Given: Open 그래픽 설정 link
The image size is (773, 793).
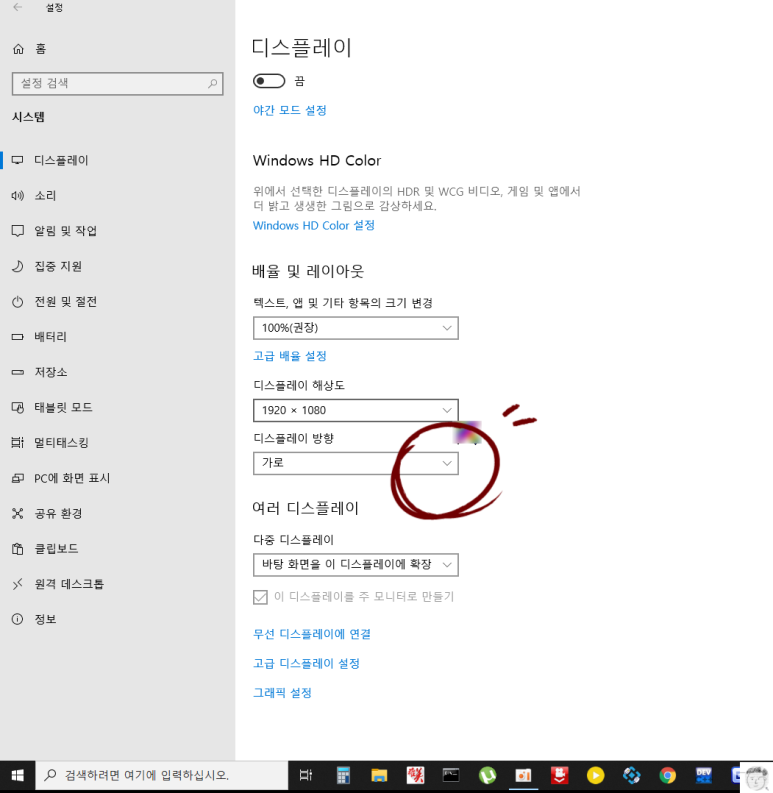Looking at the screenshot, I should tap(282, 693).
